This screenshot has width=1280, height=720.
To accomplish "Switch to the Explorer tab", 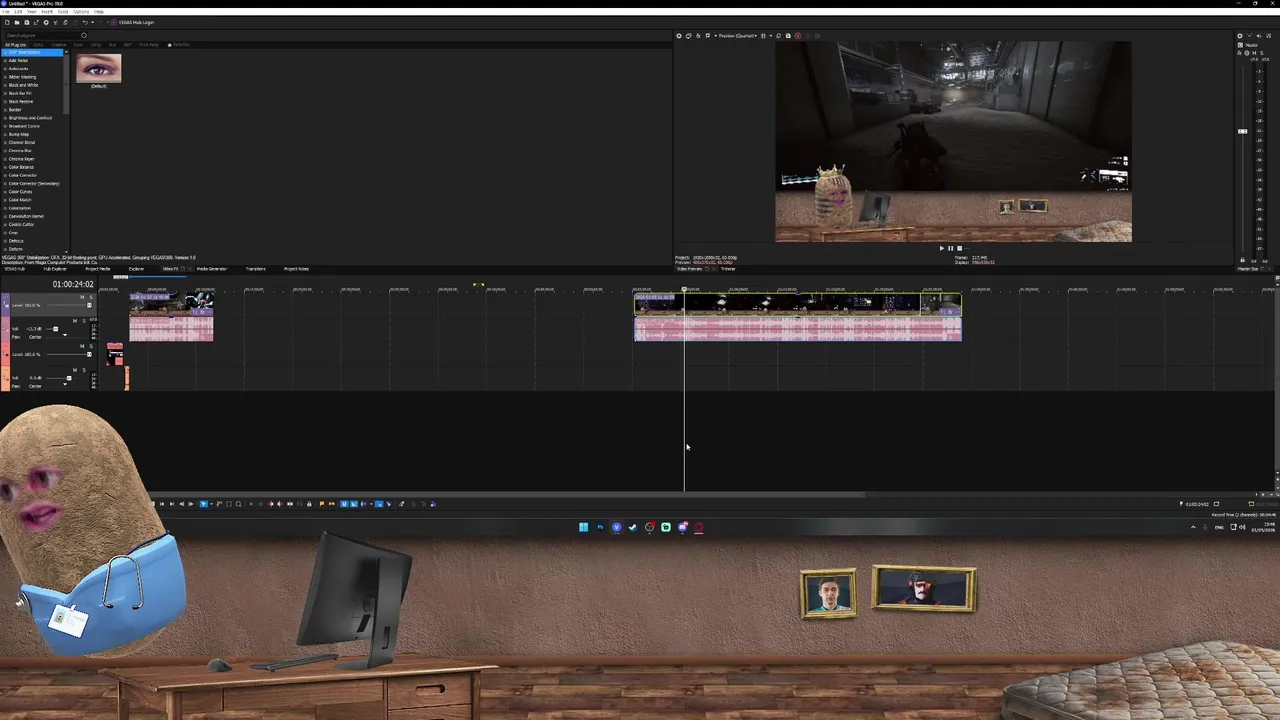I will 136,268.
